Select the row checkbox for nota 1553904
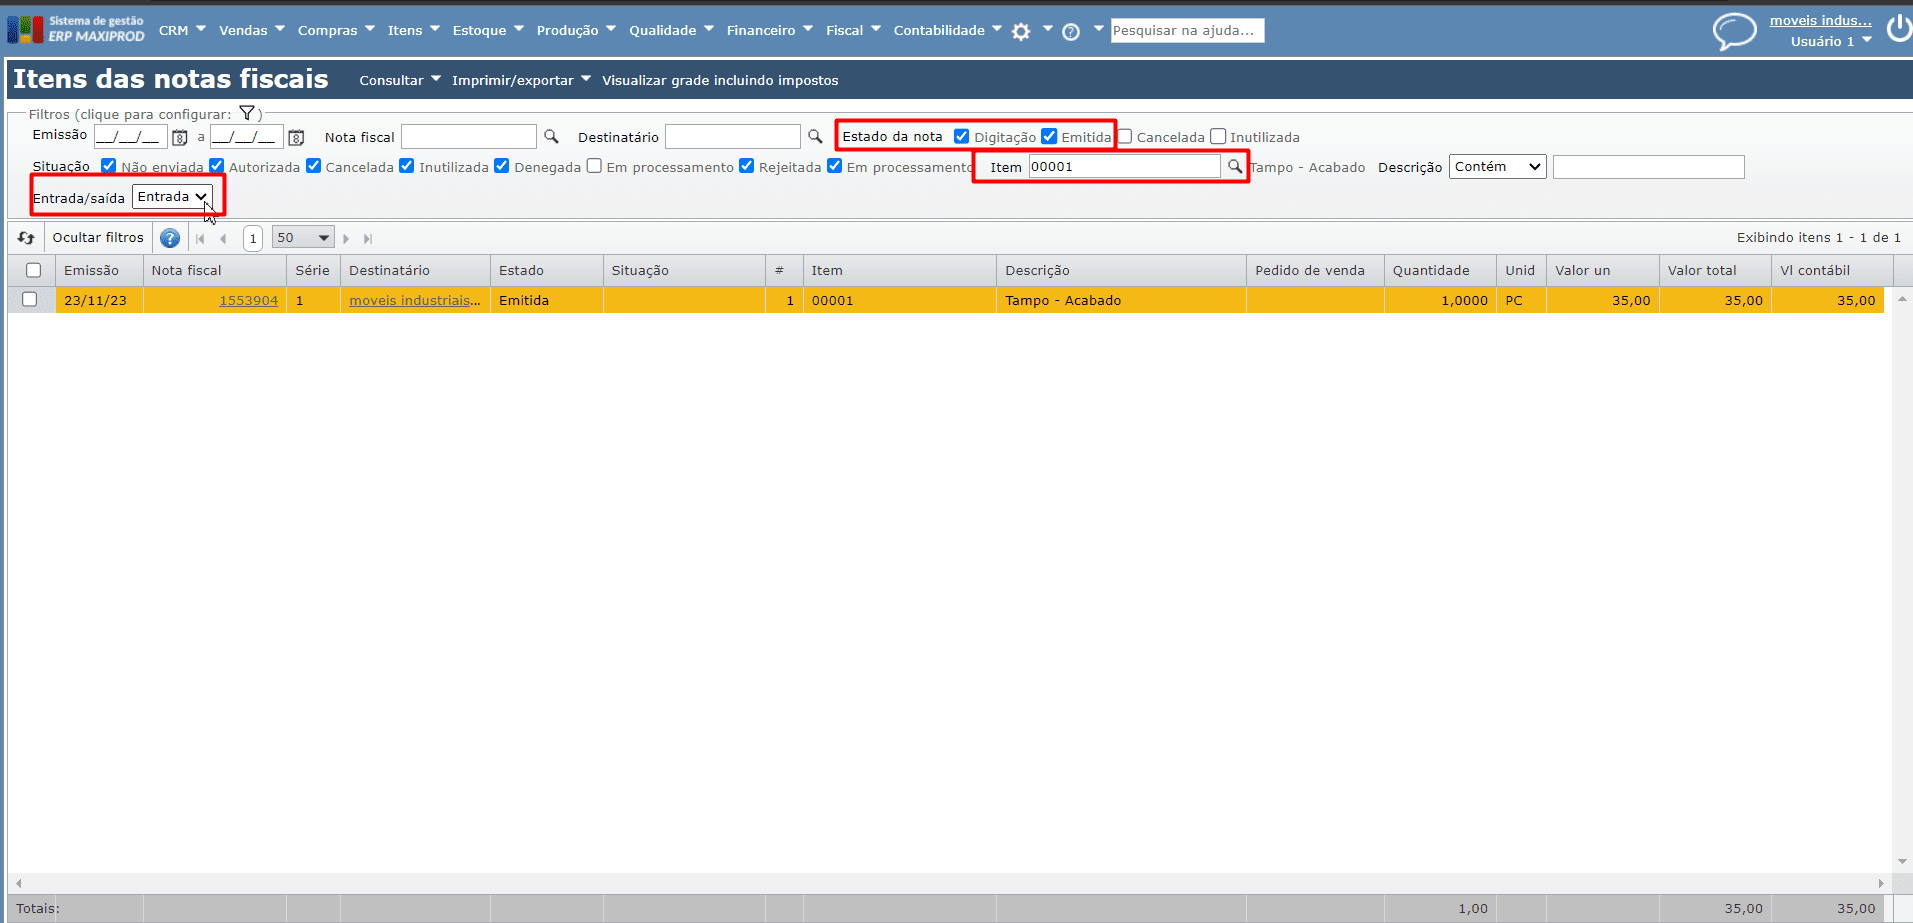 (x=30, y=299)
